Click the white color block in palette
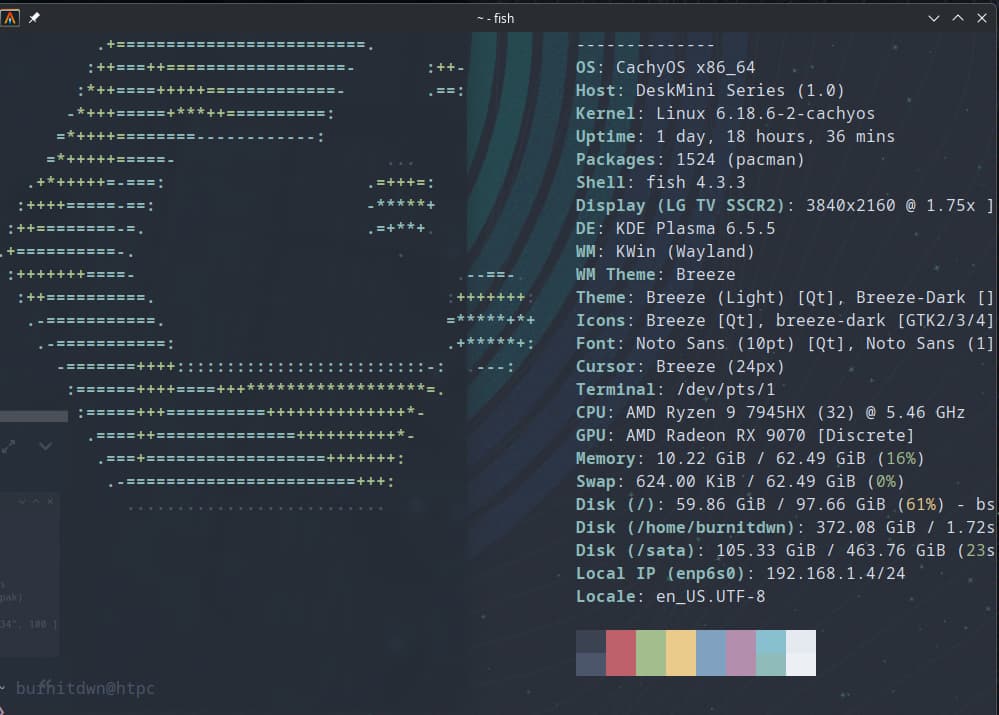Image resolution: width=999 pixels, height=715 pixels. [801, 653]
